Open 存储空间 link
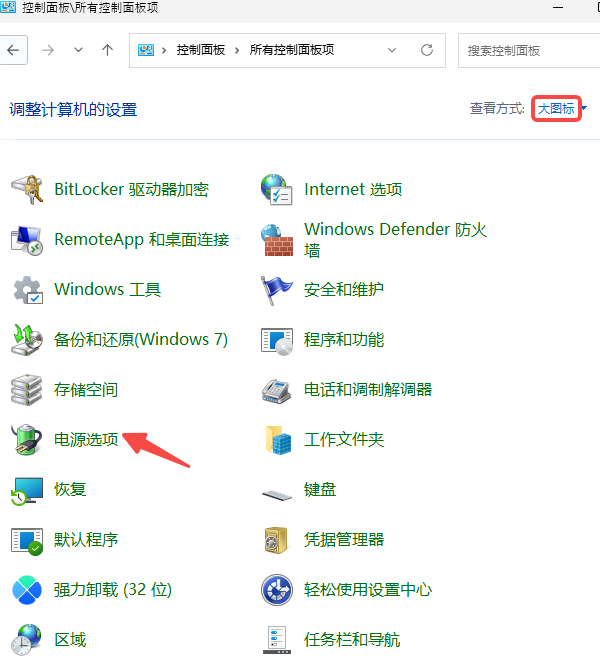The height and width of the screenshot is (666, 600). point(86,390)
